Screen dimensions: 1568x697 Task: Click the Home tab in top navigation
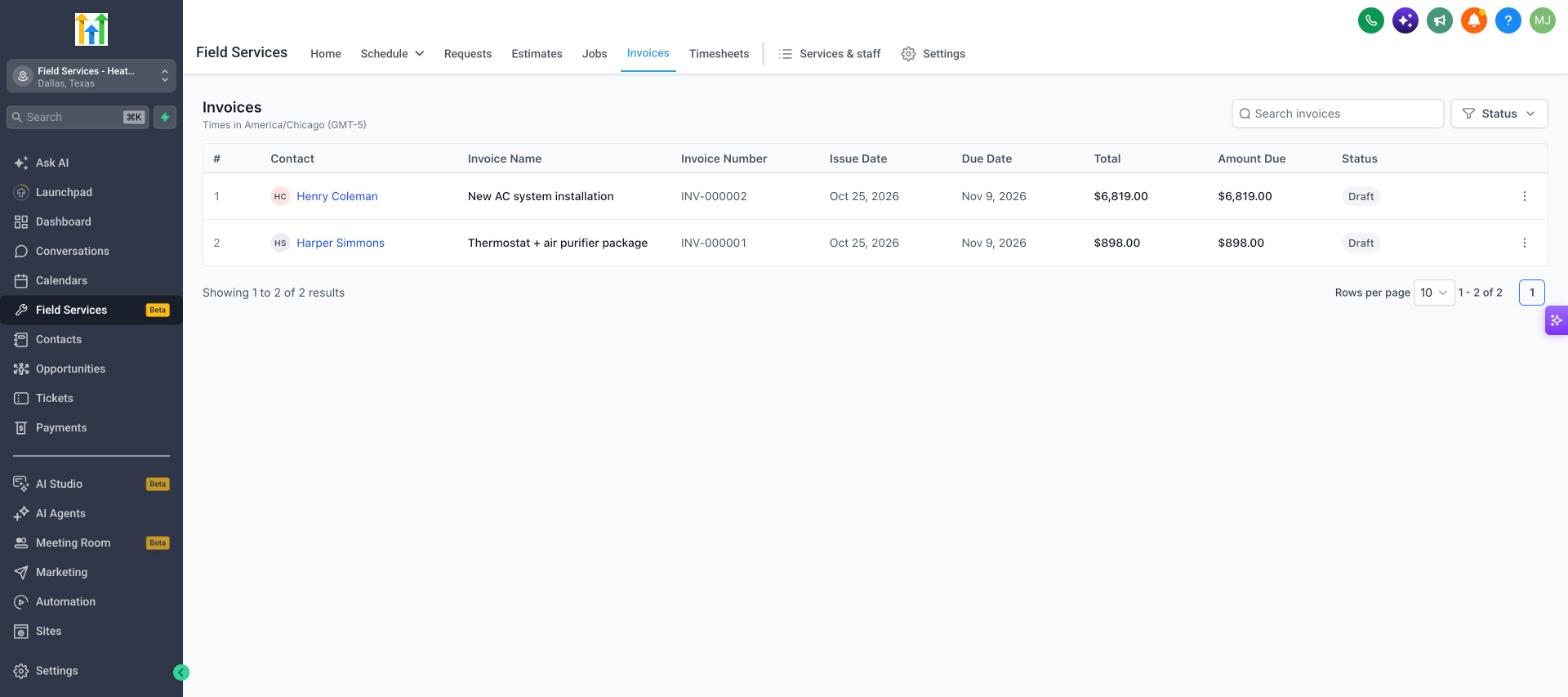326,54
